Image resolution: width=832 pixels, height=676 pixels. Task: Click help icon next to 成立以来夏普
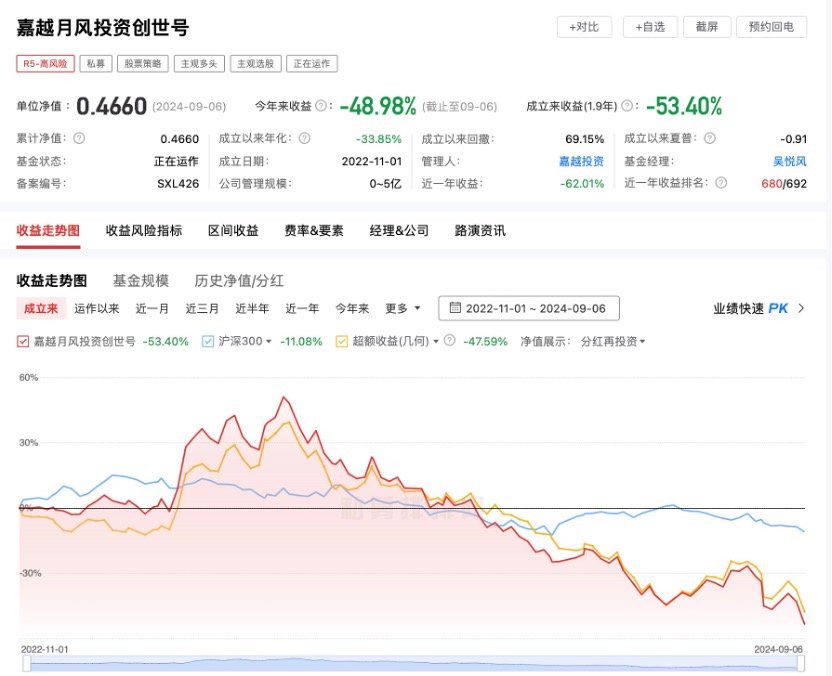pos(710,139)
